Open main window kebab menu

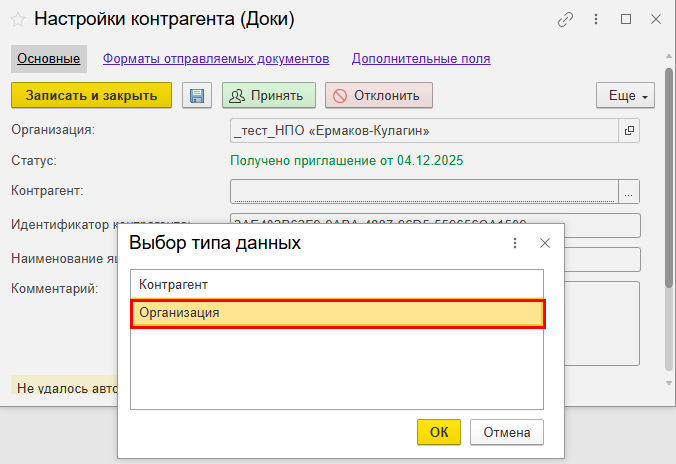[596, 19]
